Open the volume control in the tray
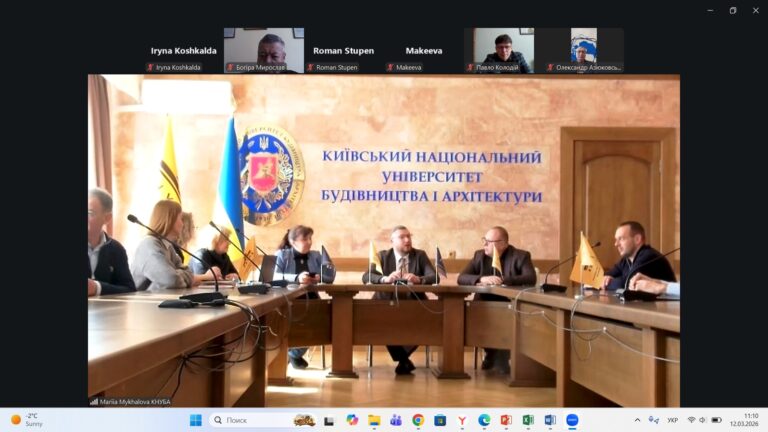The height and width of the screenshot is (432, 768). (703, 420)
